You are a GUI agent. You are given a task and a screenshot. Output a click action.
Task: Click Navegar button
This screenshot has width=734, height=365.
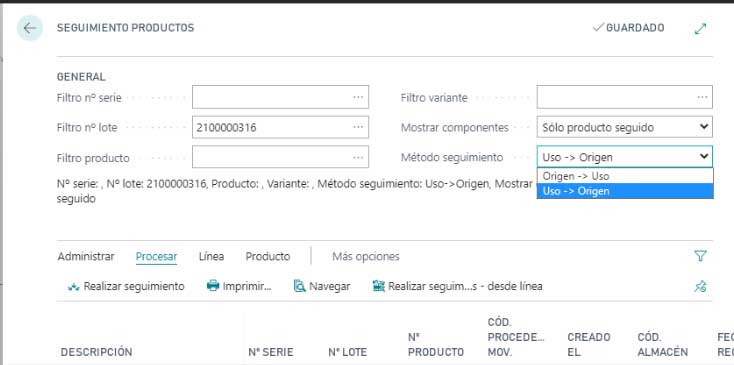322,286
